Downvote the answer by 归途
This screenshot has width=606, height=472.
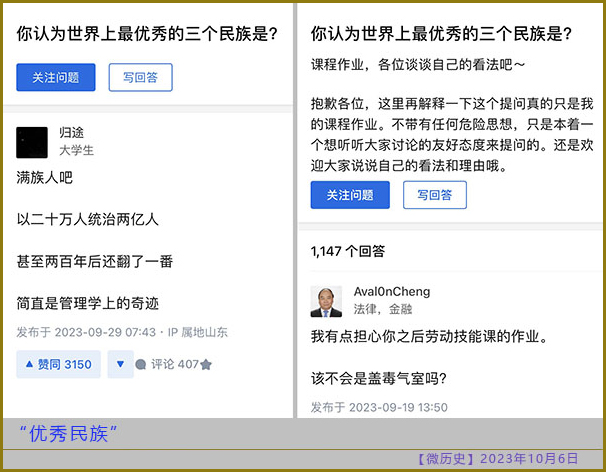pos(121,364)
